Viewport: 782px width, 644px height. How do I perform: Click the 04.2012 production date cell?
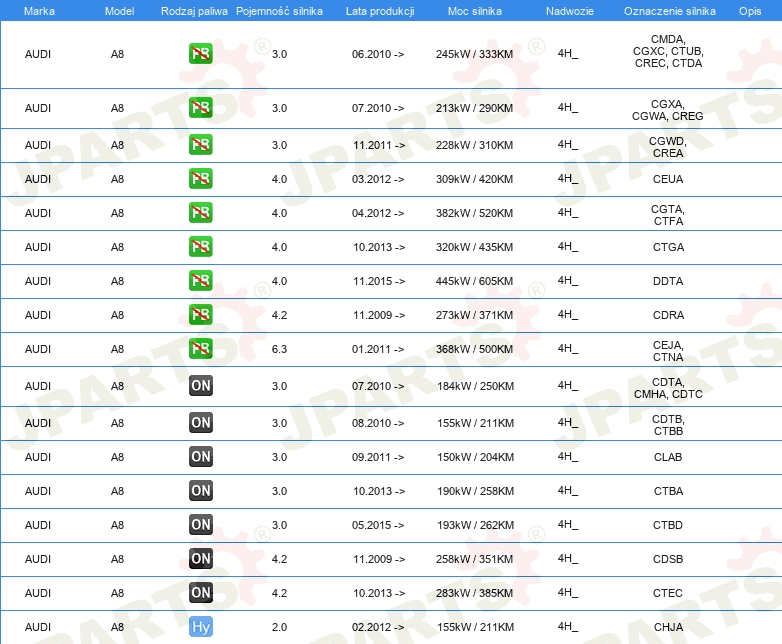tap(378, 213)
